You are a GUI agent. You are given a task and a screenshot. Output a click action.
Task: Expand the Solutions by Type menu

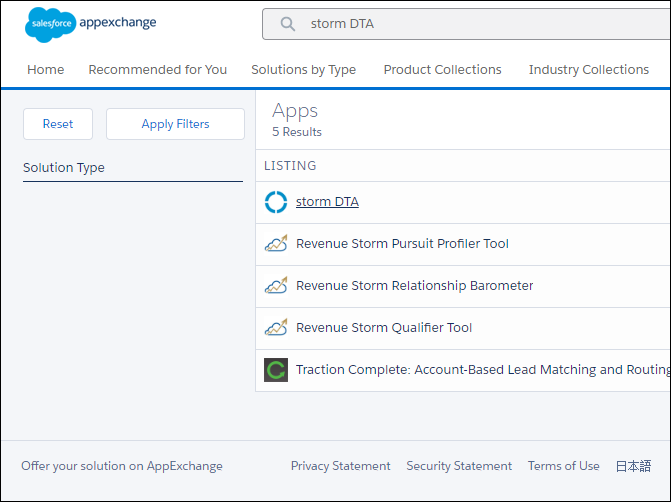[303, 69]
